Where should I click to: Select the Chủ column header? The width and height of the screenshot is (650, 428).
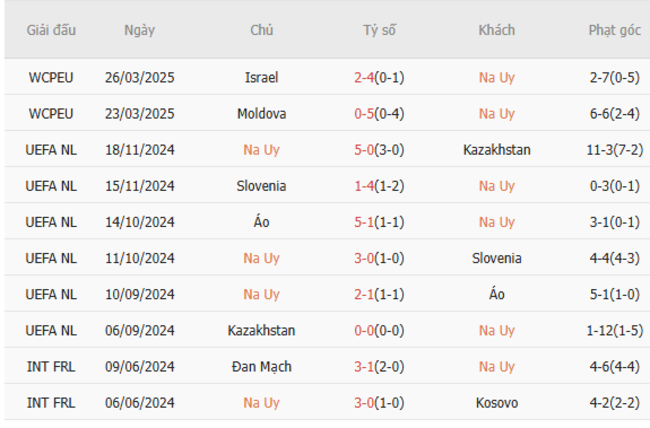click(x=262, y=30)
